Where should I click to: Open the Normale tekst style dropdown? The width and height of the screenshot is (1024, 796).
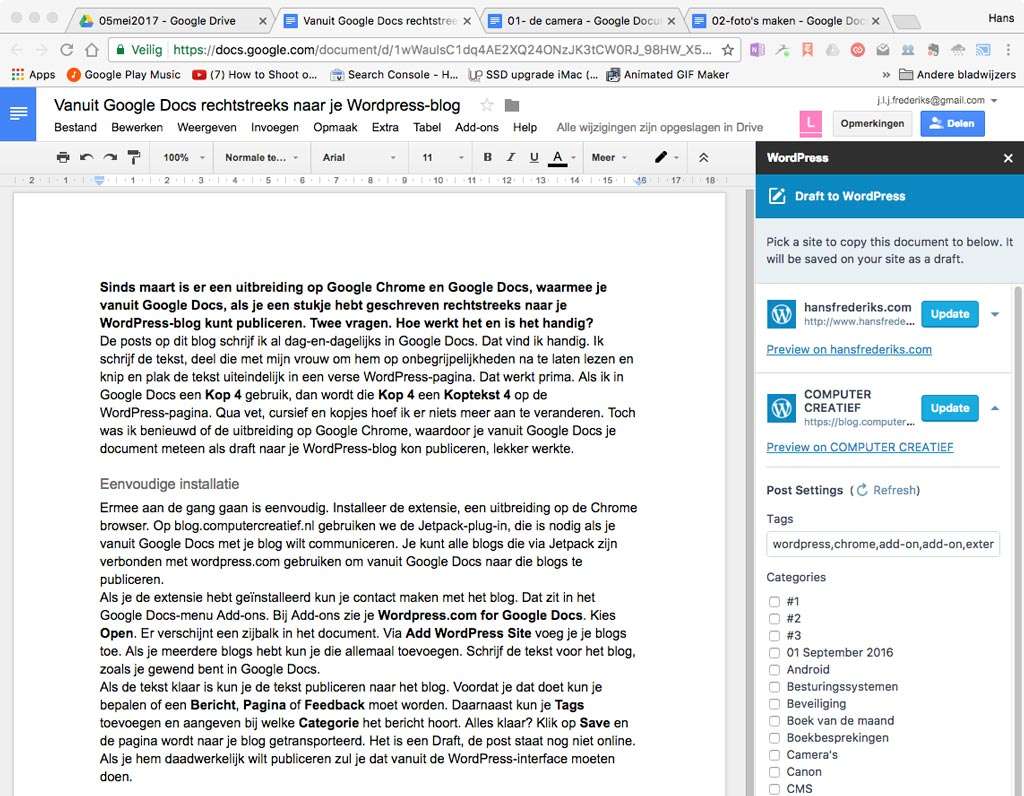click(261, 157)
